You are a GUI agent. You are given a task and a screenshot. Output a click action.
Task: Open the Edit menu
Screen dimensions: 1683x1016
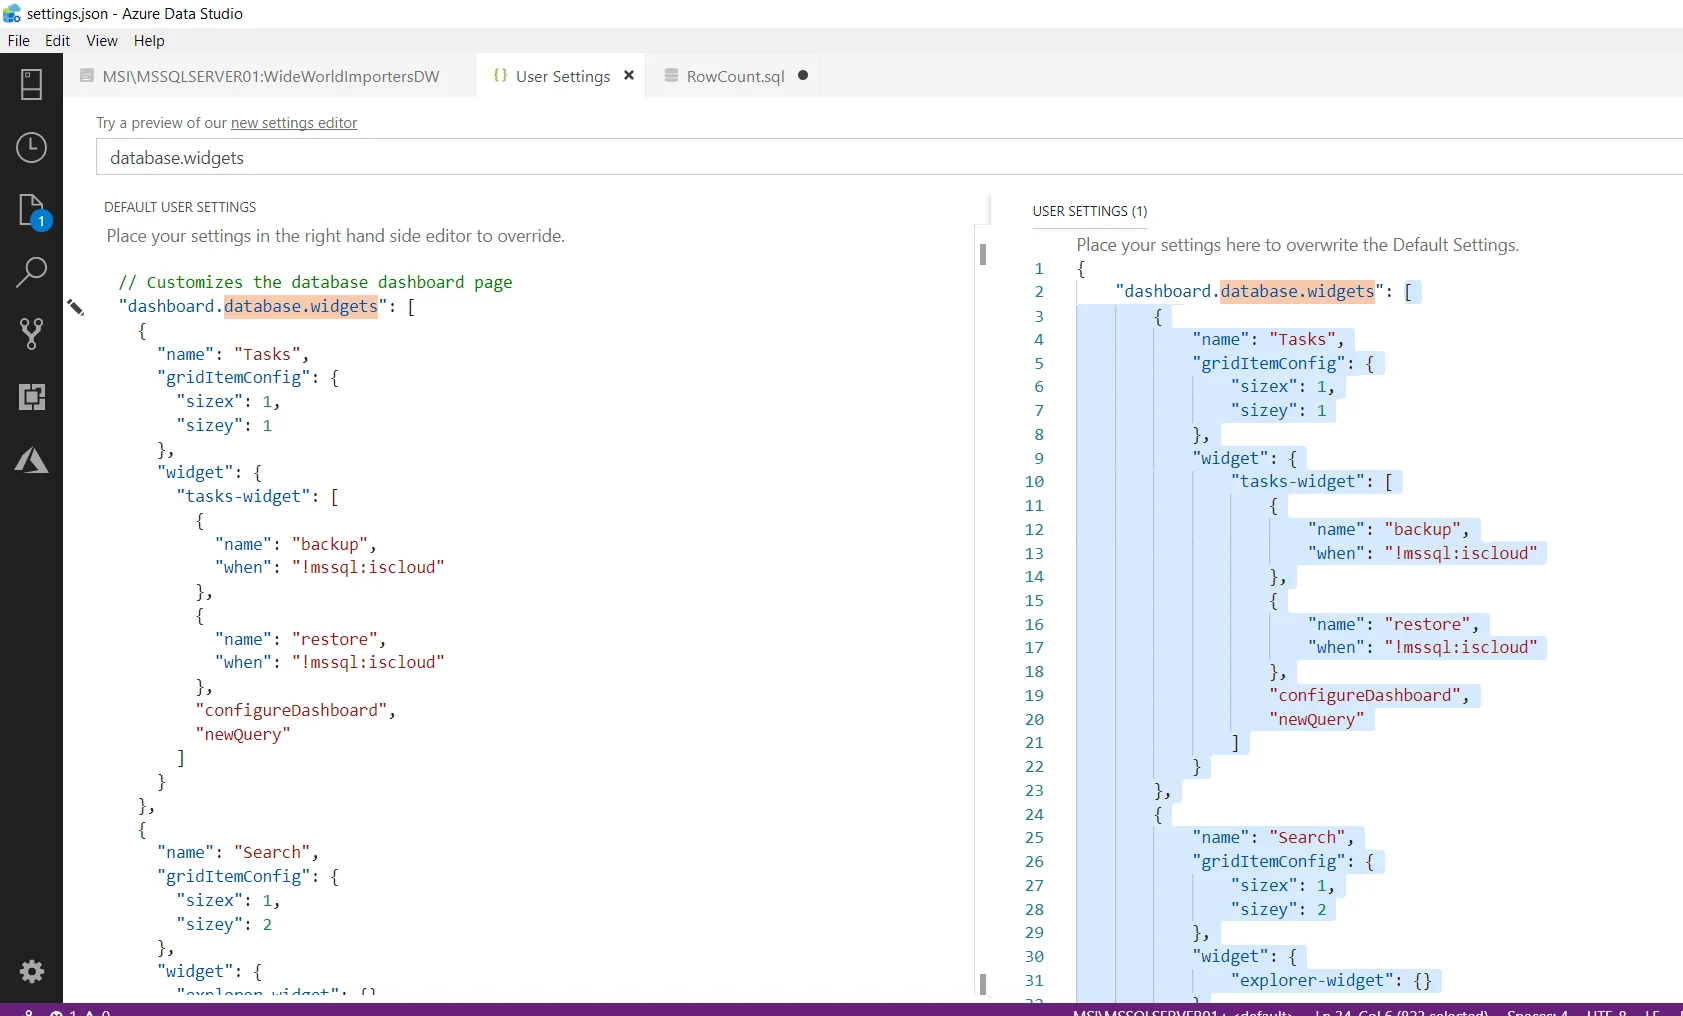pyautogui.click(x=57, y=41)
